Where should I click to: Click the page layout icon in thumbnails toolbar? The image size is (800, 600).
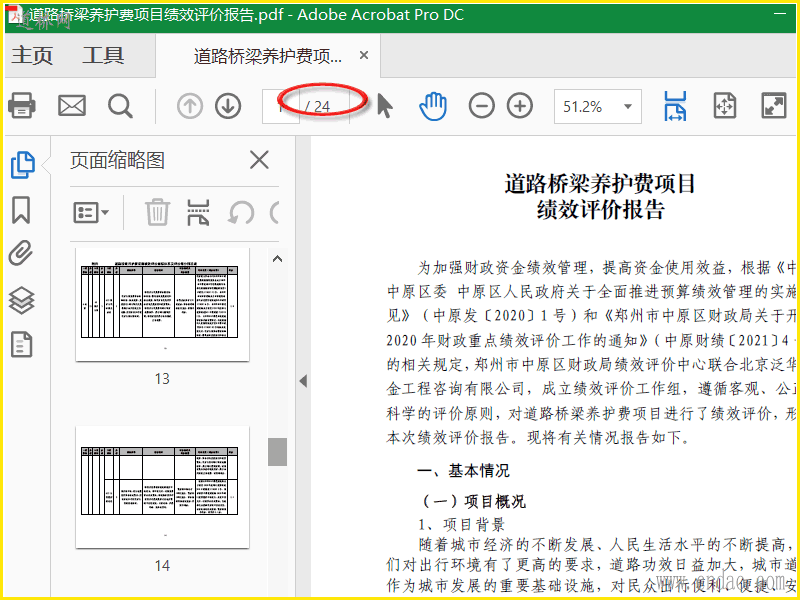click(198, 212)
